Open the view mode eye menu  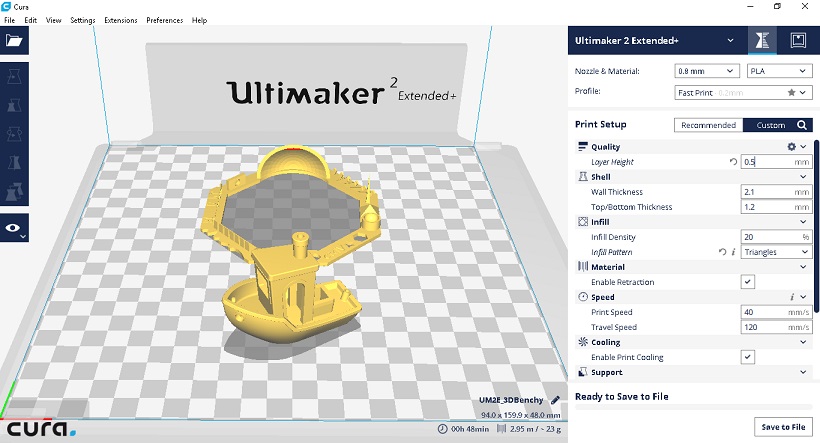(x=14, y=228)
